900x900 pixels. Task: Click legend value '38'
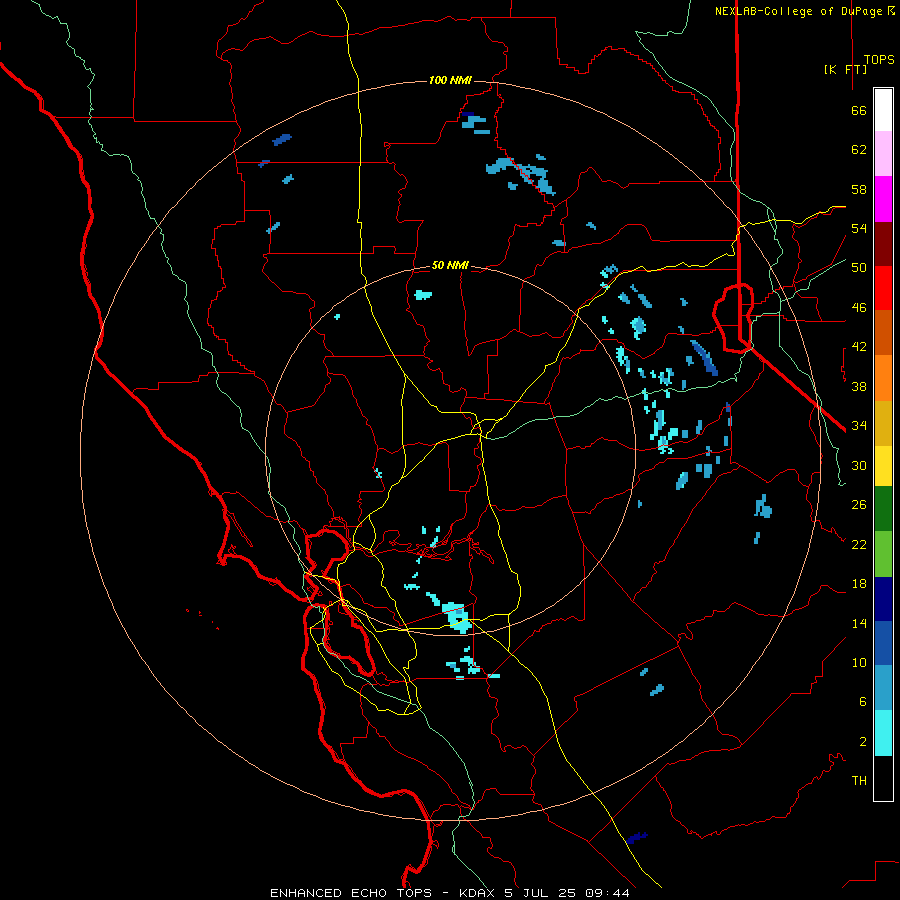[859, 386]
